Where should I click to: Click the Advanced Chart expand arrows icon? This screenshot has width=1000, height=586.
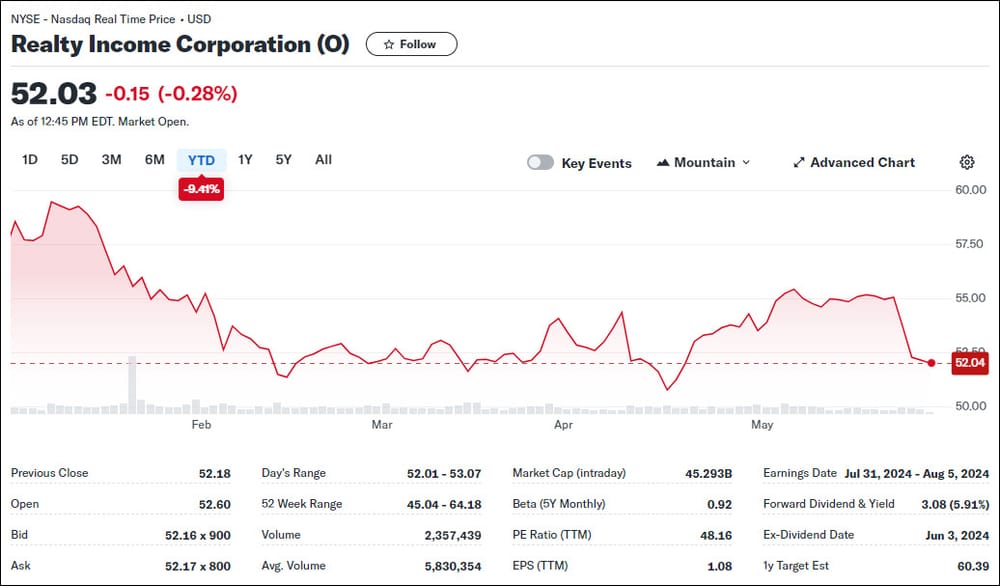pyautogui.click(x=798, y=162)
